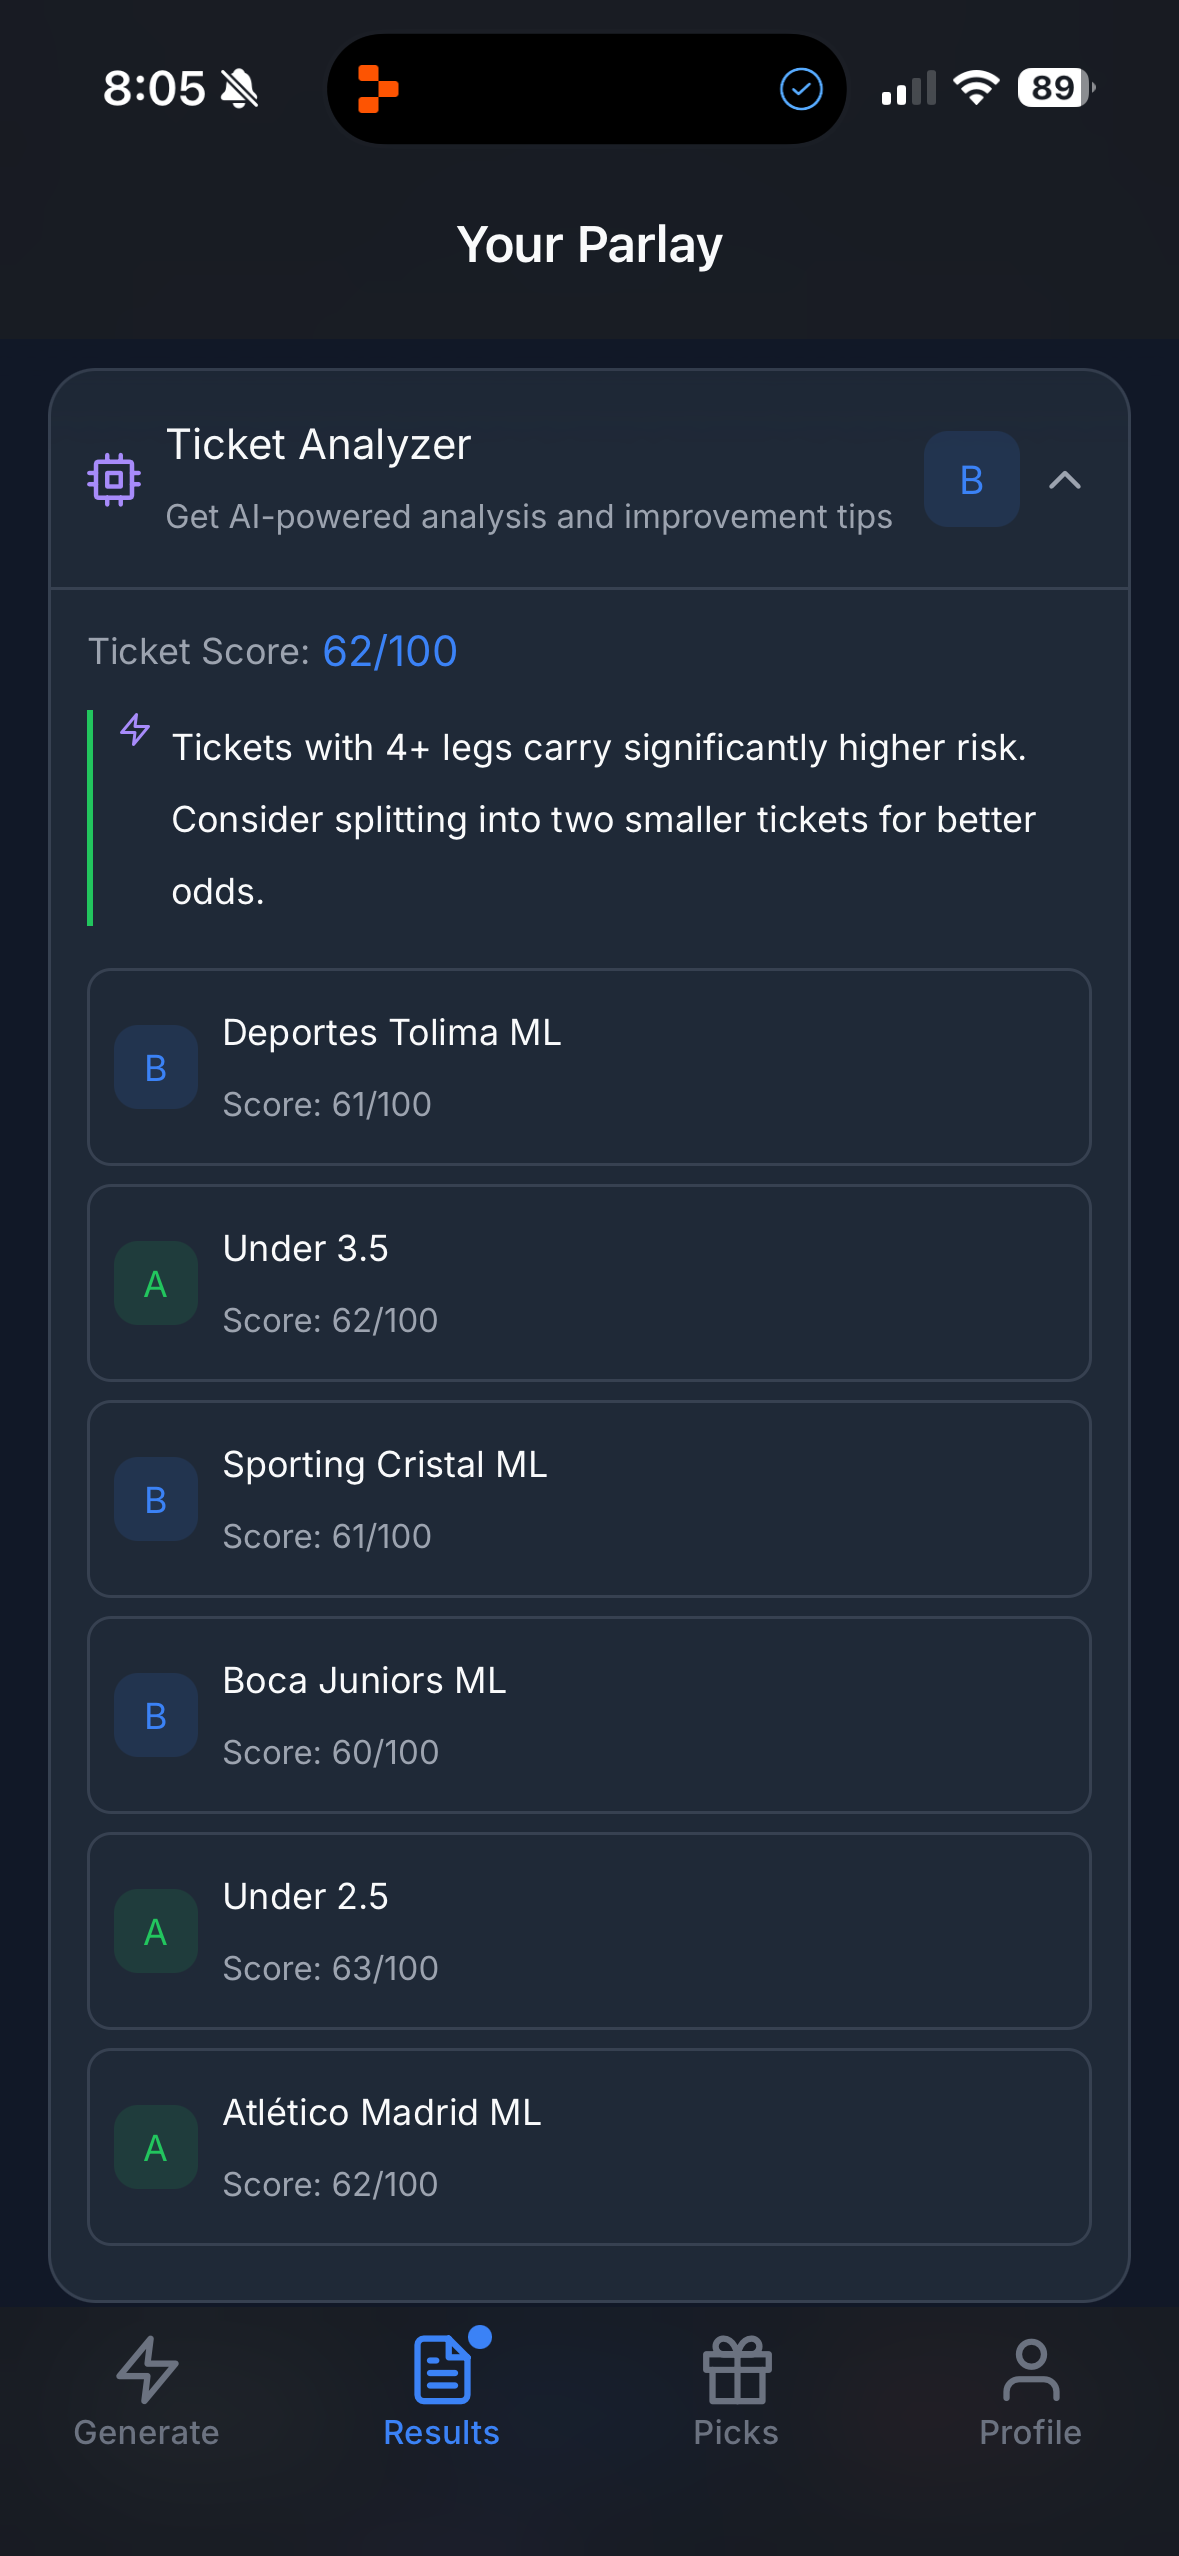This screenshot has width=1179, height=2556.
Task: Tap the Ticket Analyzer chip icon
Action: [x=113, y=480]
